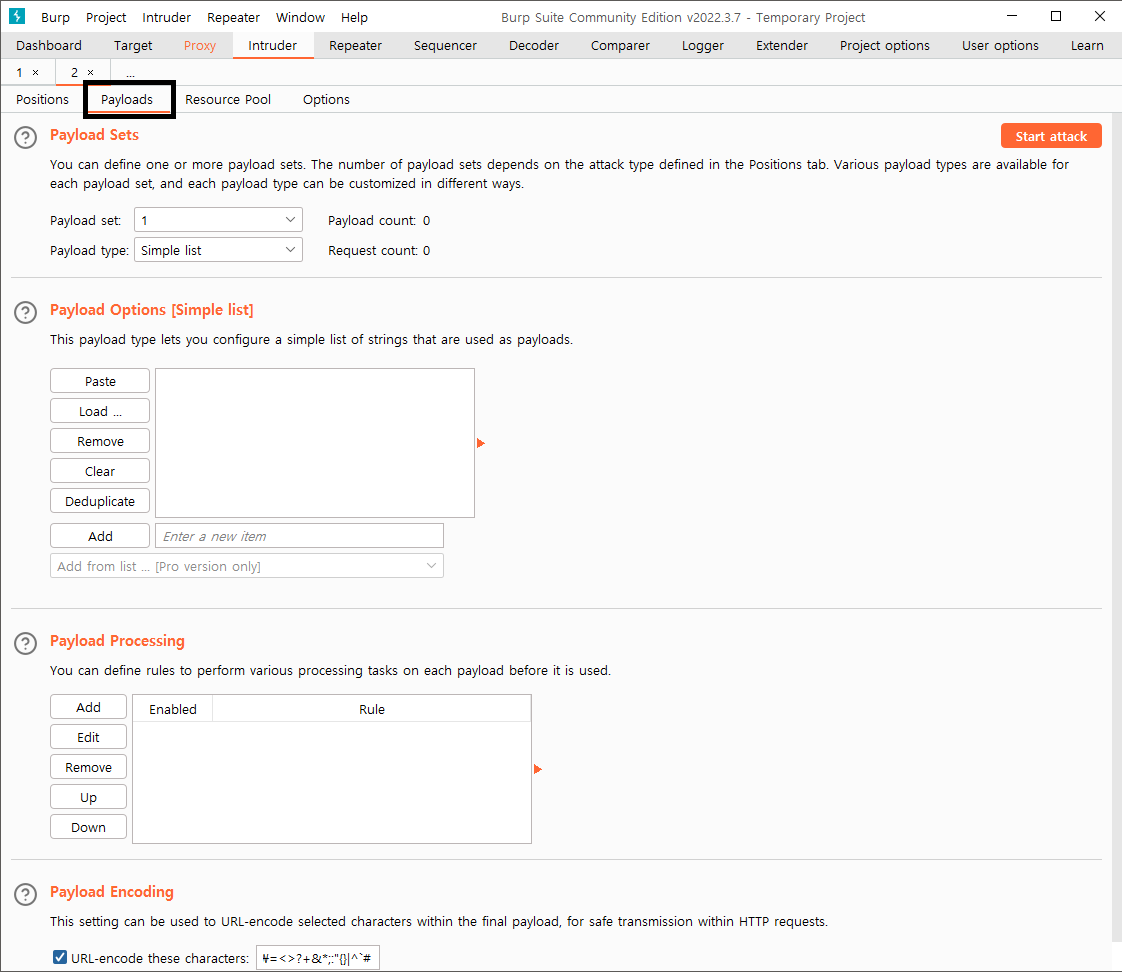Click the Clear button
1122x972 pixels.
click(x=100, y=471)
